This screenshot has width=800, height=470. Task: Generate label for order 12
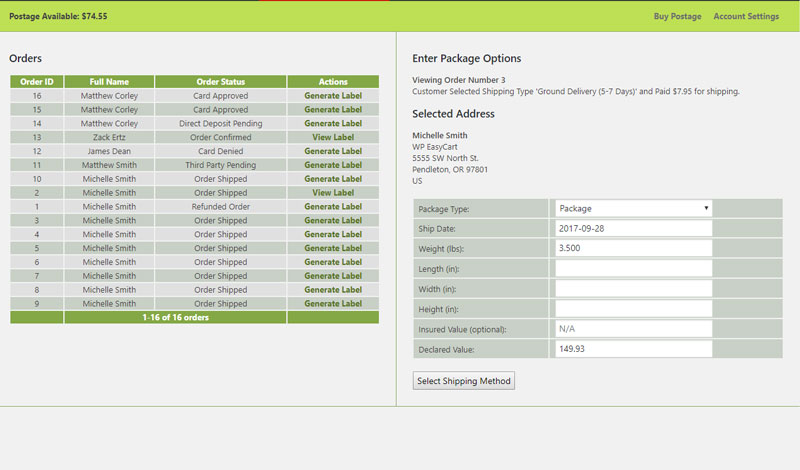(333, 151)
